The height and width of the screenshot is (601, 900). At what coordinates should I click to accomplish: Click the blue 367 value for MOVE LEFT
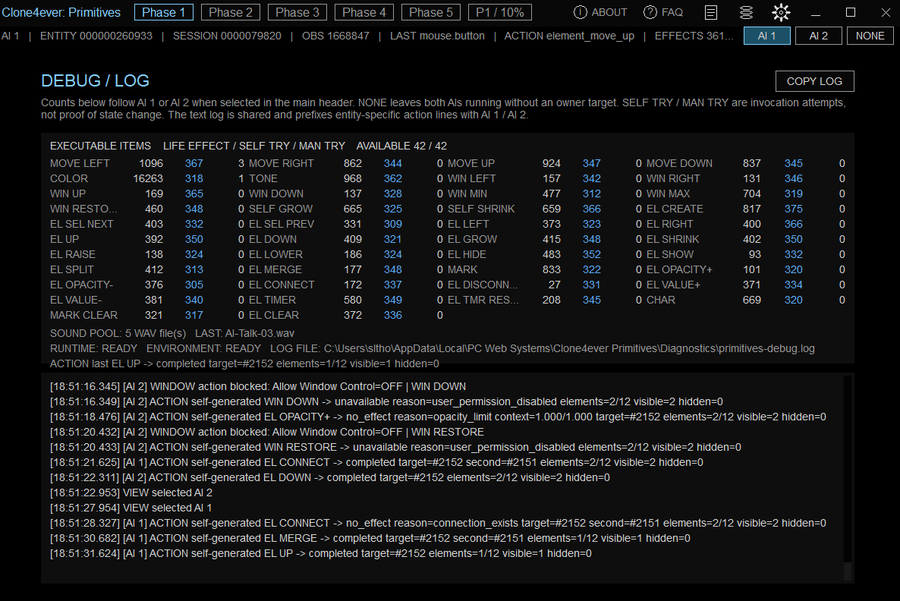click(194, 163)
